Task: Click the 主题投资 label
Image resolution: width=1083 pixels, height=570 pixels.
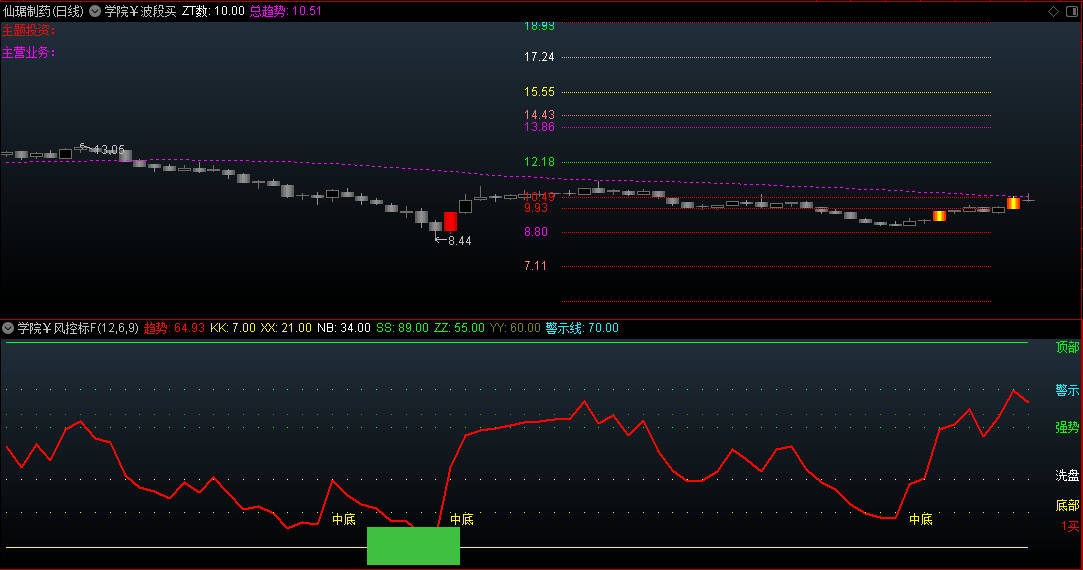Action: (28, 30)
